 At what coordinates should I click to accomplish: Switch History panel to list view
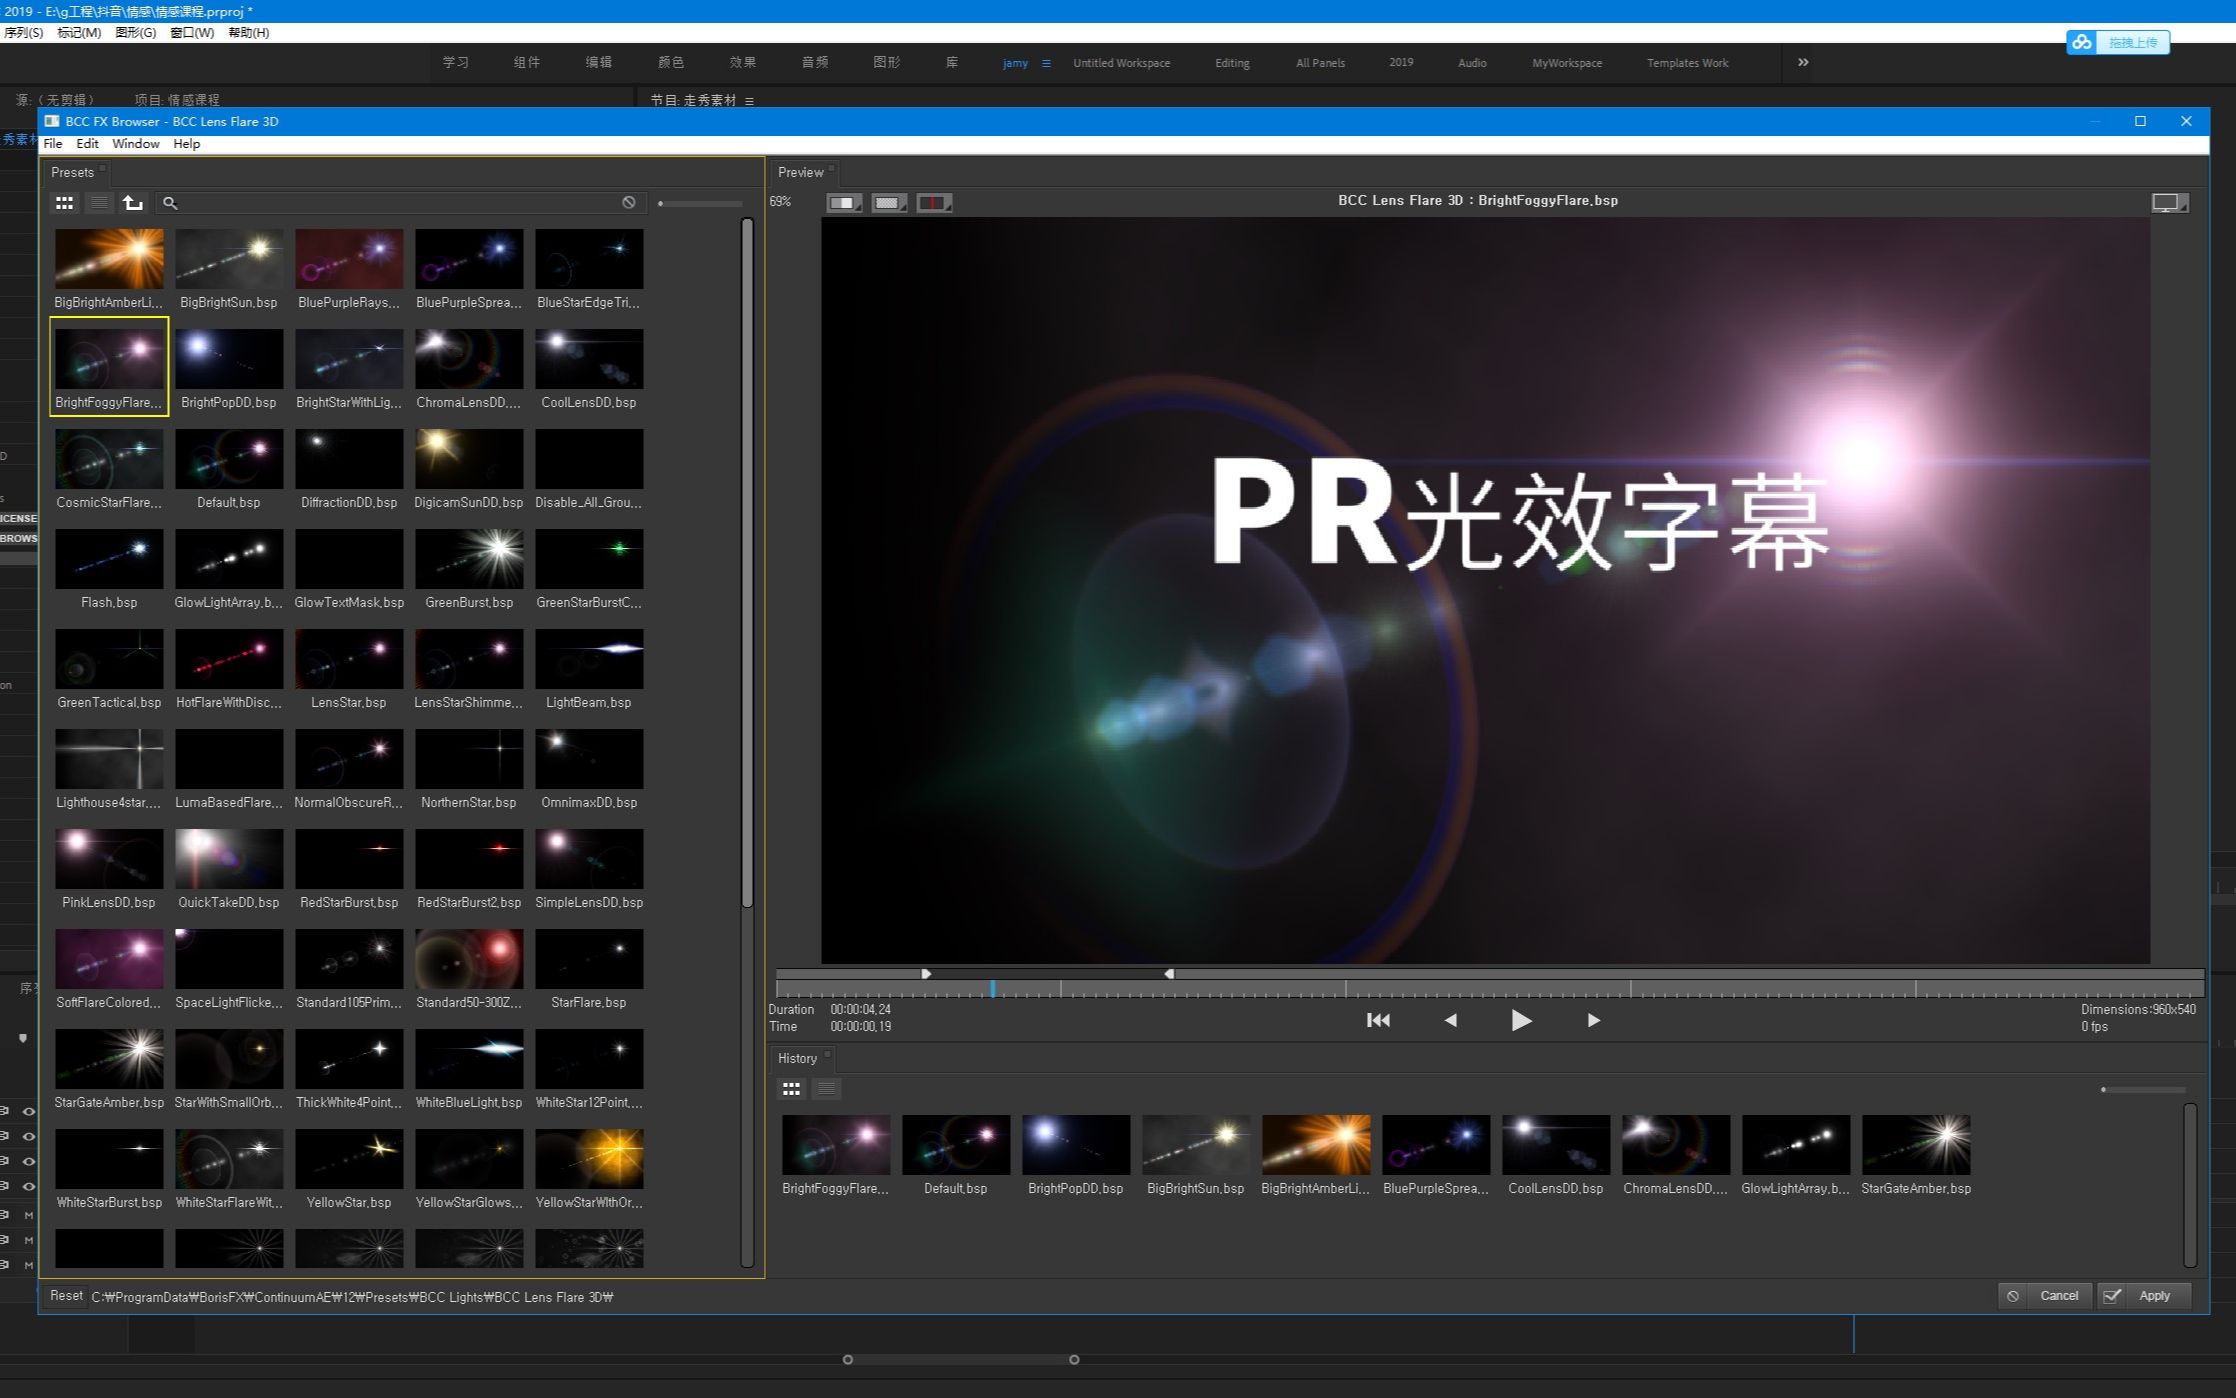click(x=826, y=1089)
